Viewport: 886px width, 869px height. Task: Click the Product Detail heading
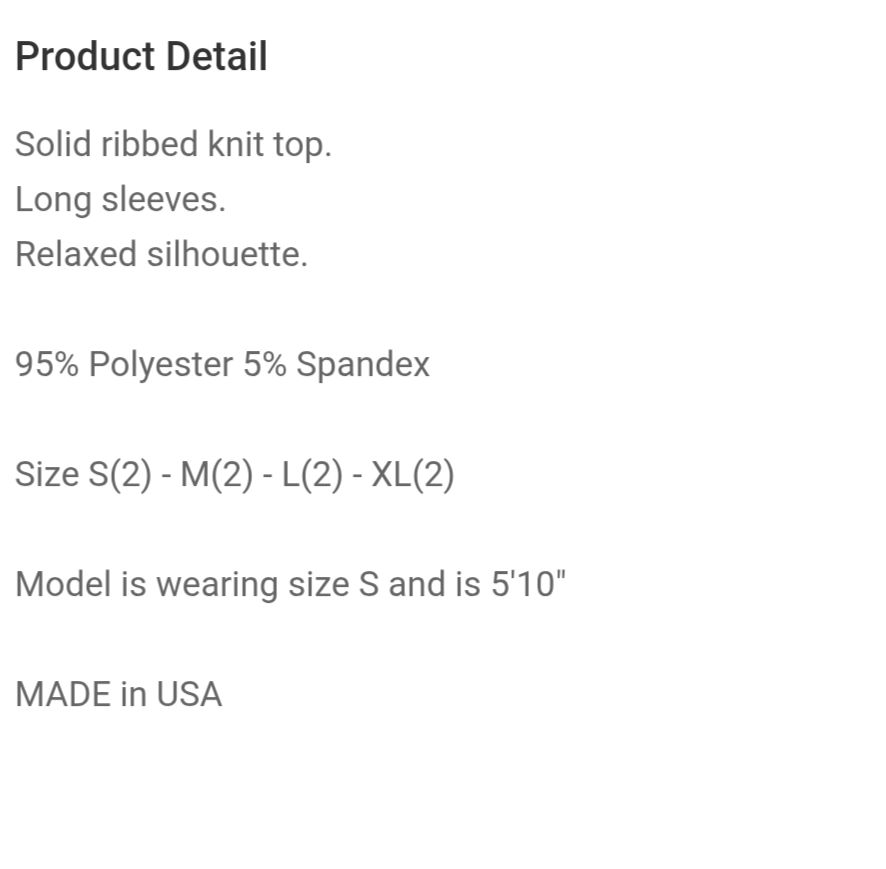(x=141, y=57)
